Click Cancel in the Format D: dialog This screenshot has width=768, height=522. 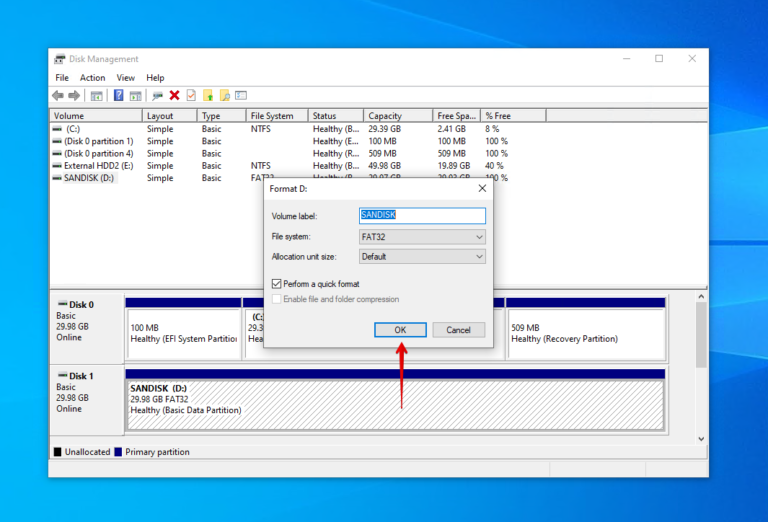(x=458, y=330)
